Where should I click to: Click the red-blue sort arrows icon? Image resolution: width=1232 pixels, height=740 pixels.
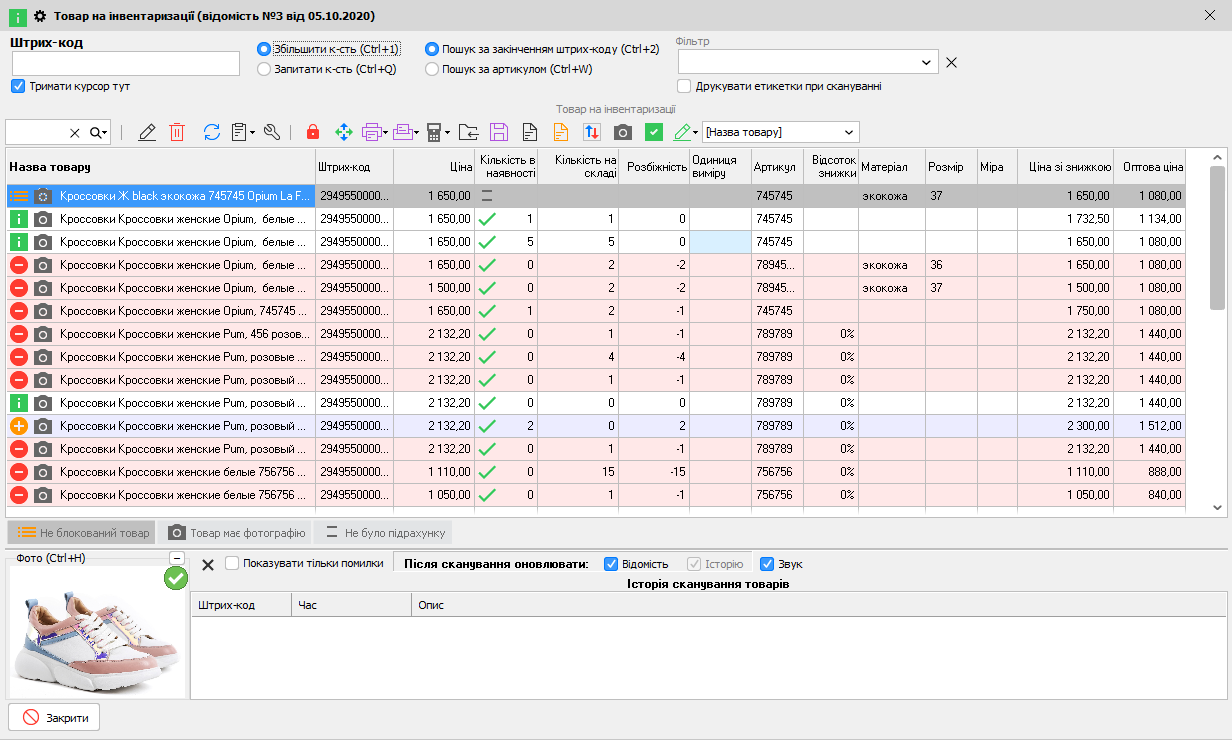pyautogui.click(x=592, y=132)
